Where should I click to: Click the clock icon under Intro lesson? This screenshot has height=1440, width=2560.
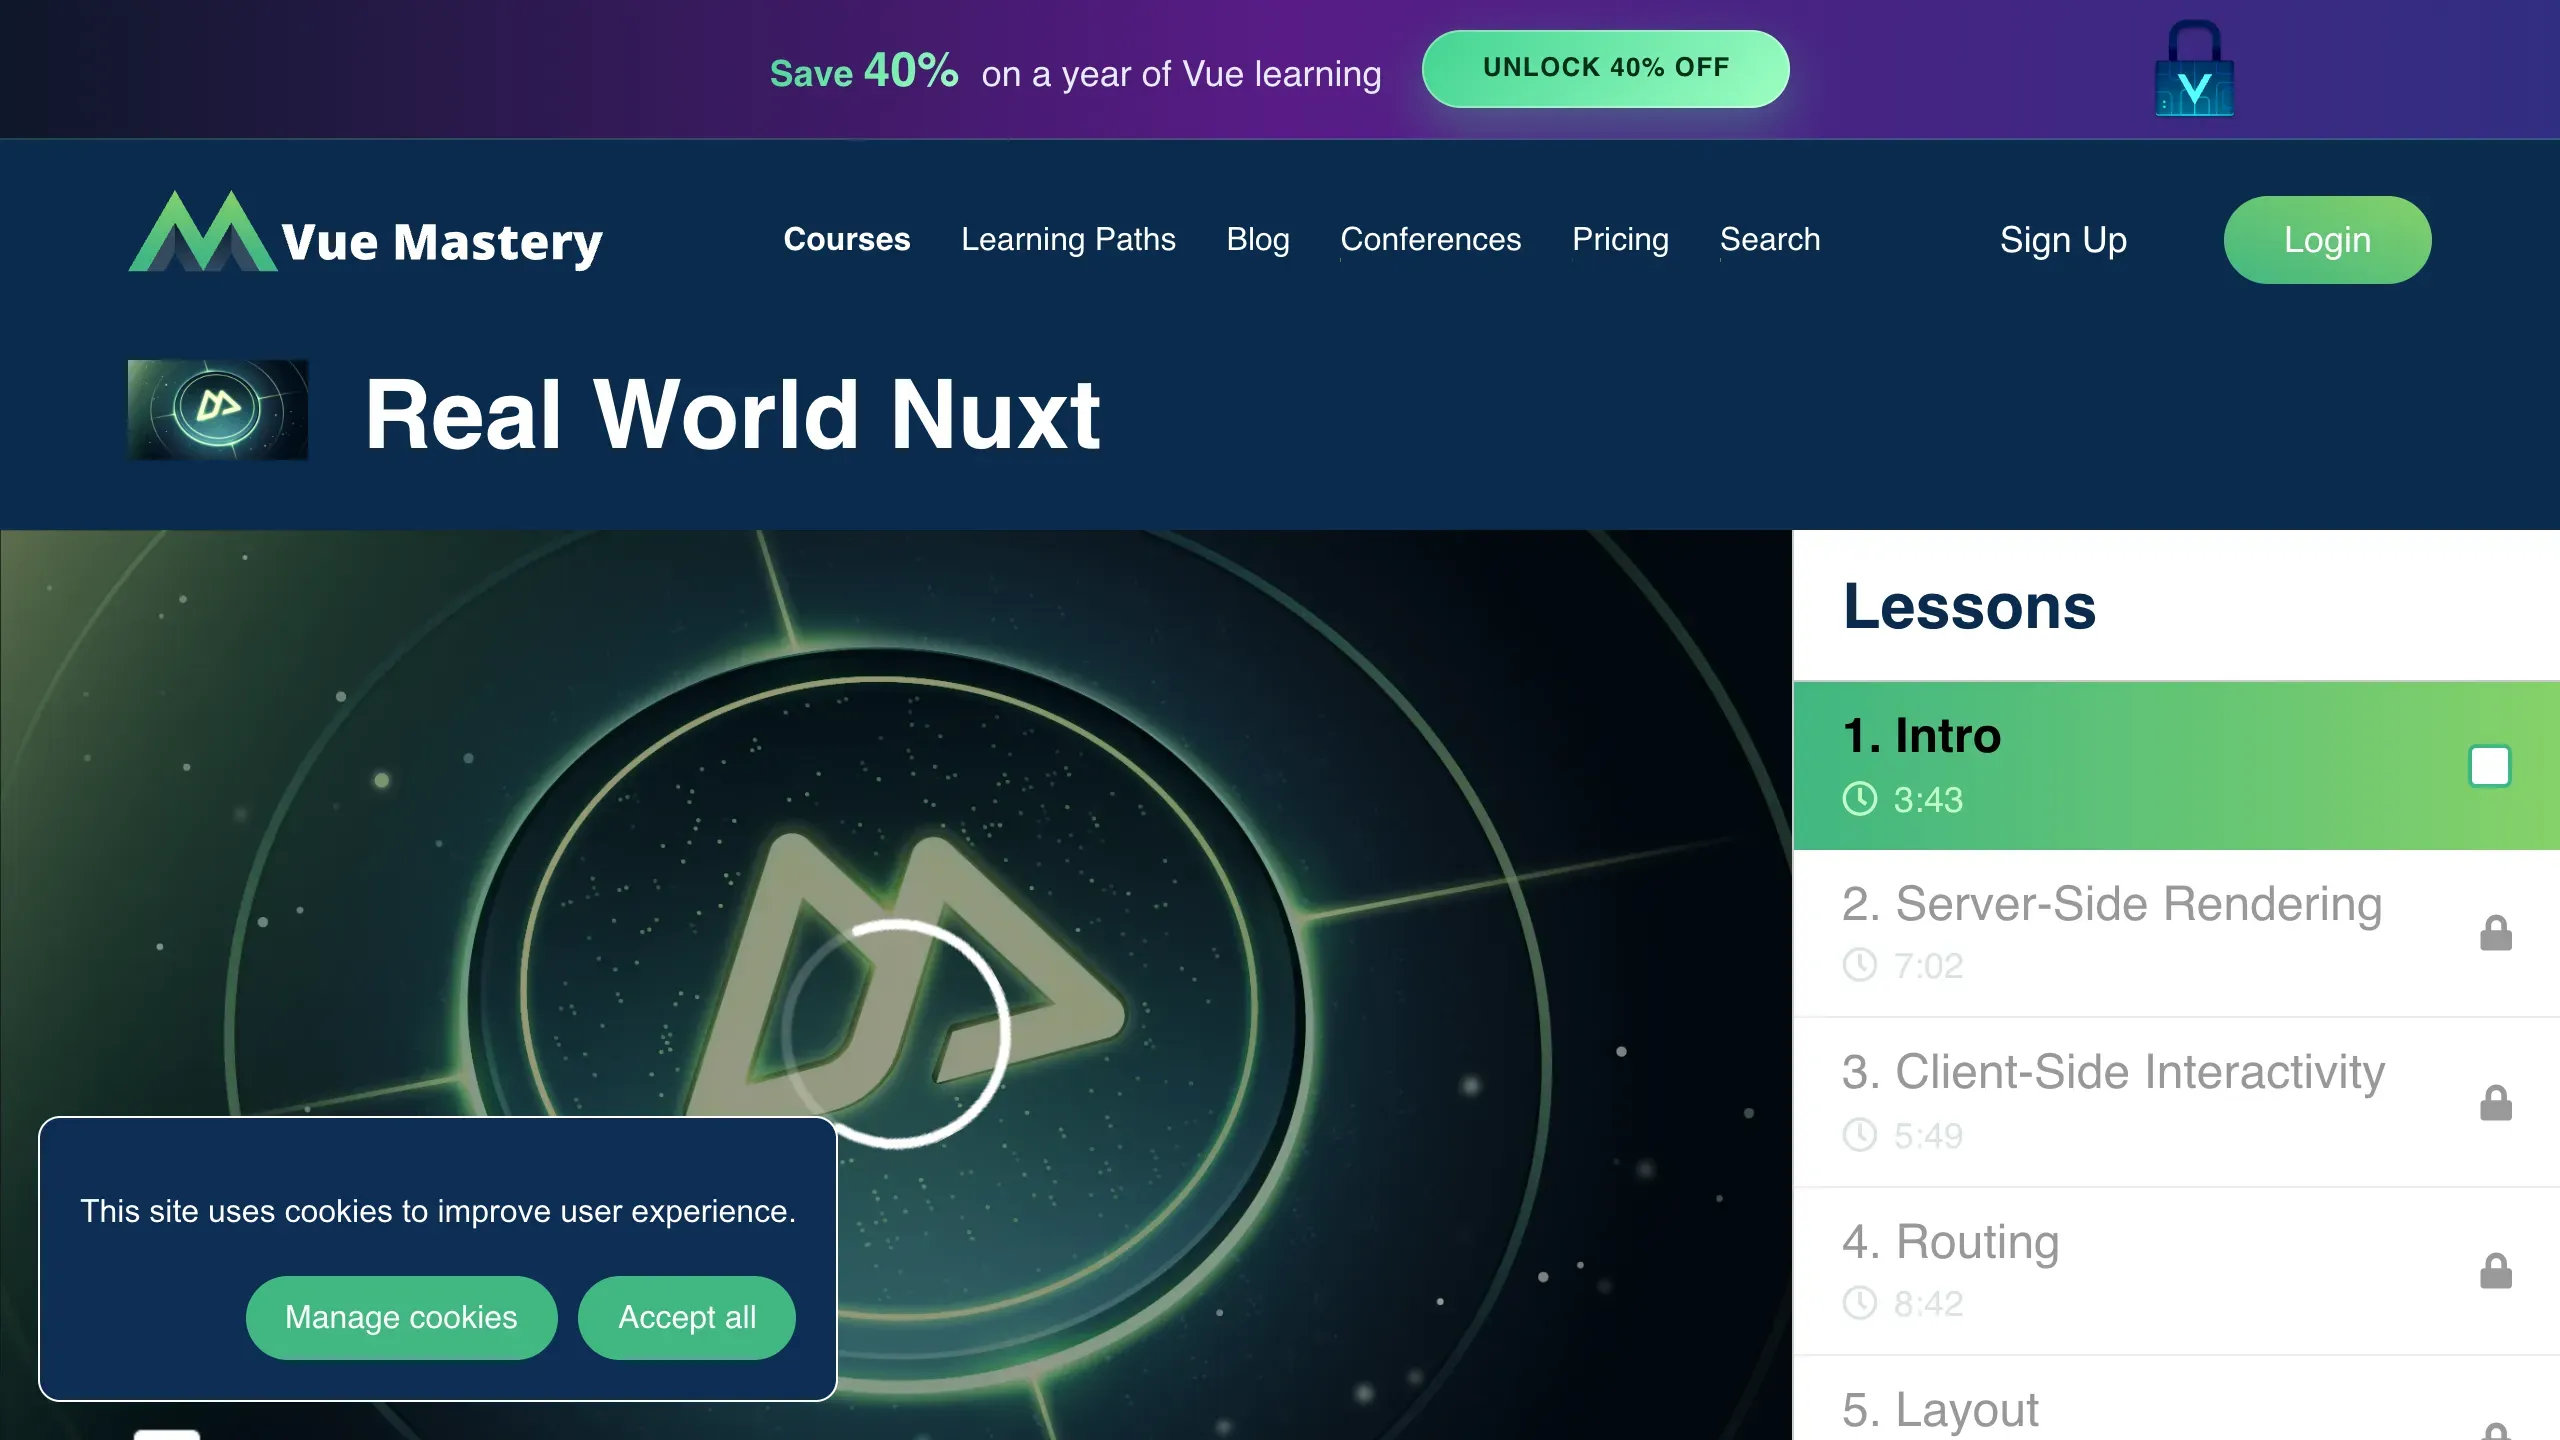tap(1859, 799)
